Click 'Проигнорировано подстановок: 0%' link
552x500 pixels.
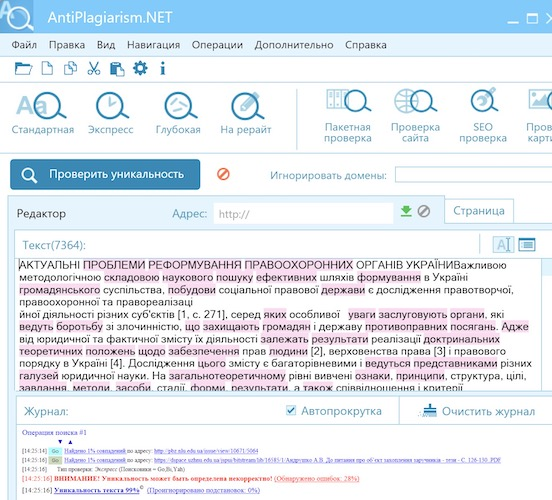203,490
